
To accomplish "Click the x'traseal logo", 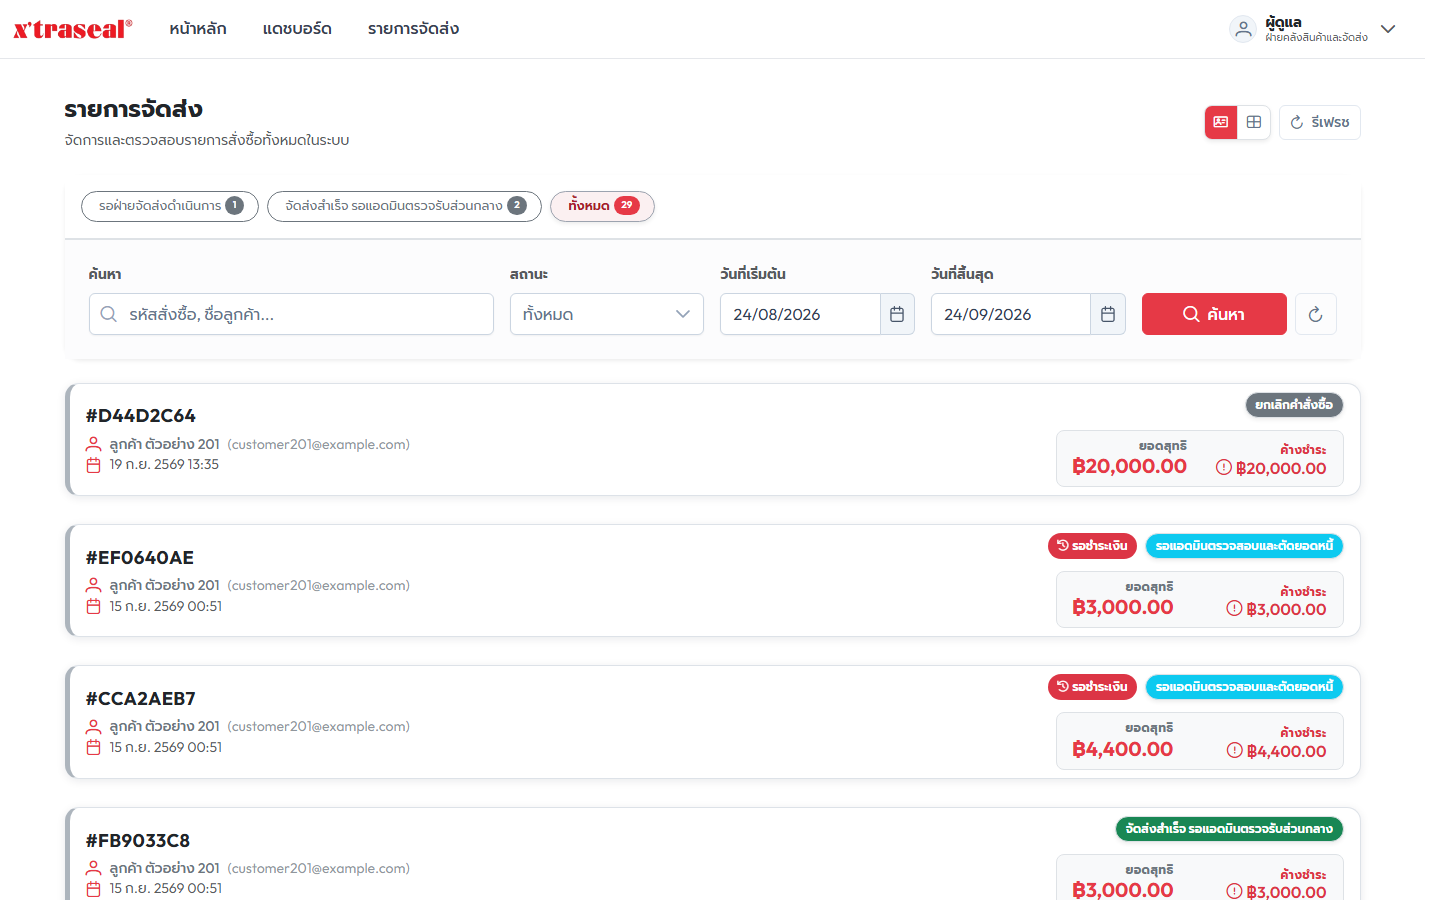I will click(x=73, y=29).
